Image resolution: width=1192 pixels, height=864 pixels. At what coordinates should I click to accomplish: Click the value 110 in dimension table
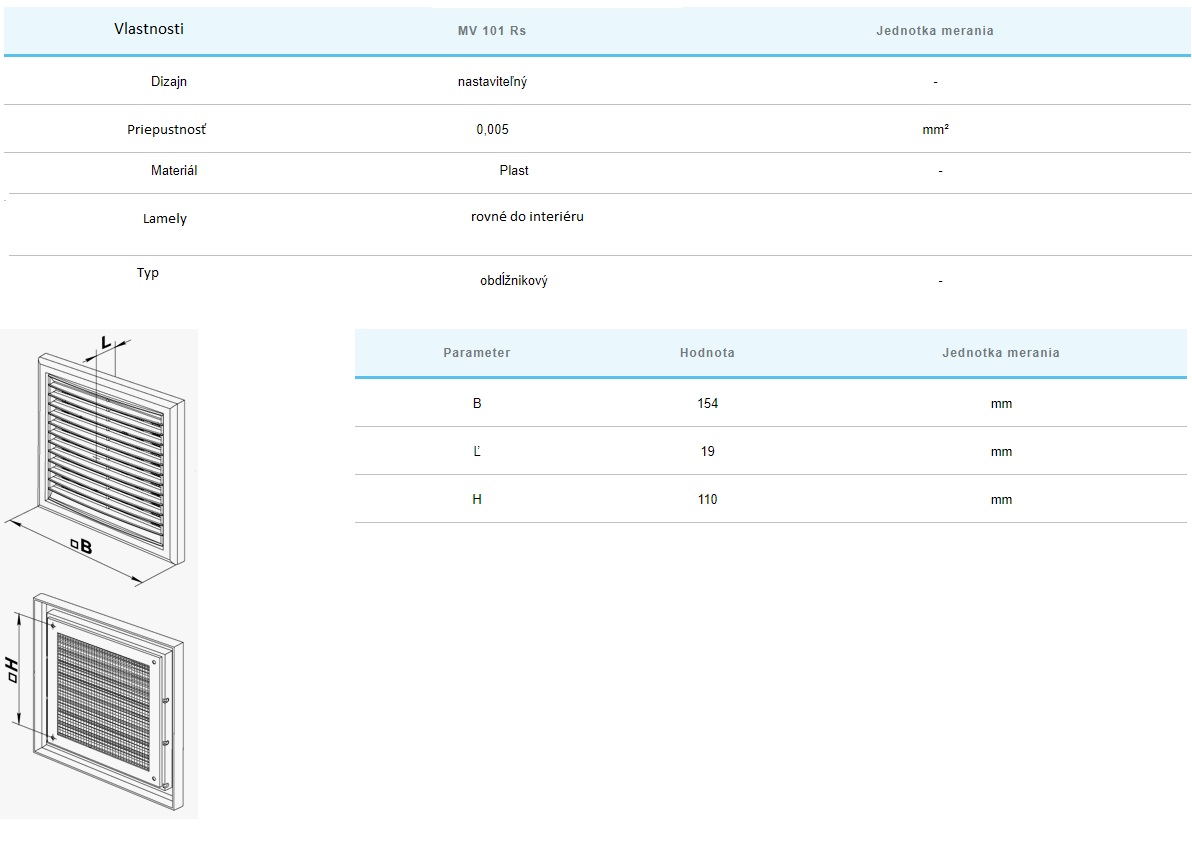[708, 500]
